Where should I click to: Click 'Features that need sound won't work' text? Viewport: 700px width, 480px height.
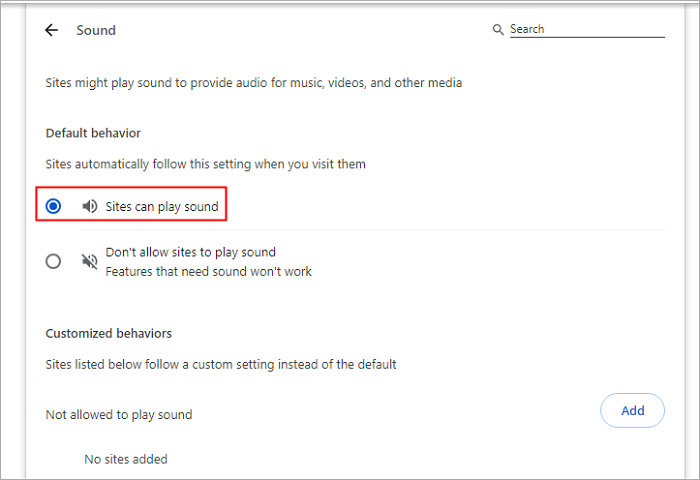(208, 271)
